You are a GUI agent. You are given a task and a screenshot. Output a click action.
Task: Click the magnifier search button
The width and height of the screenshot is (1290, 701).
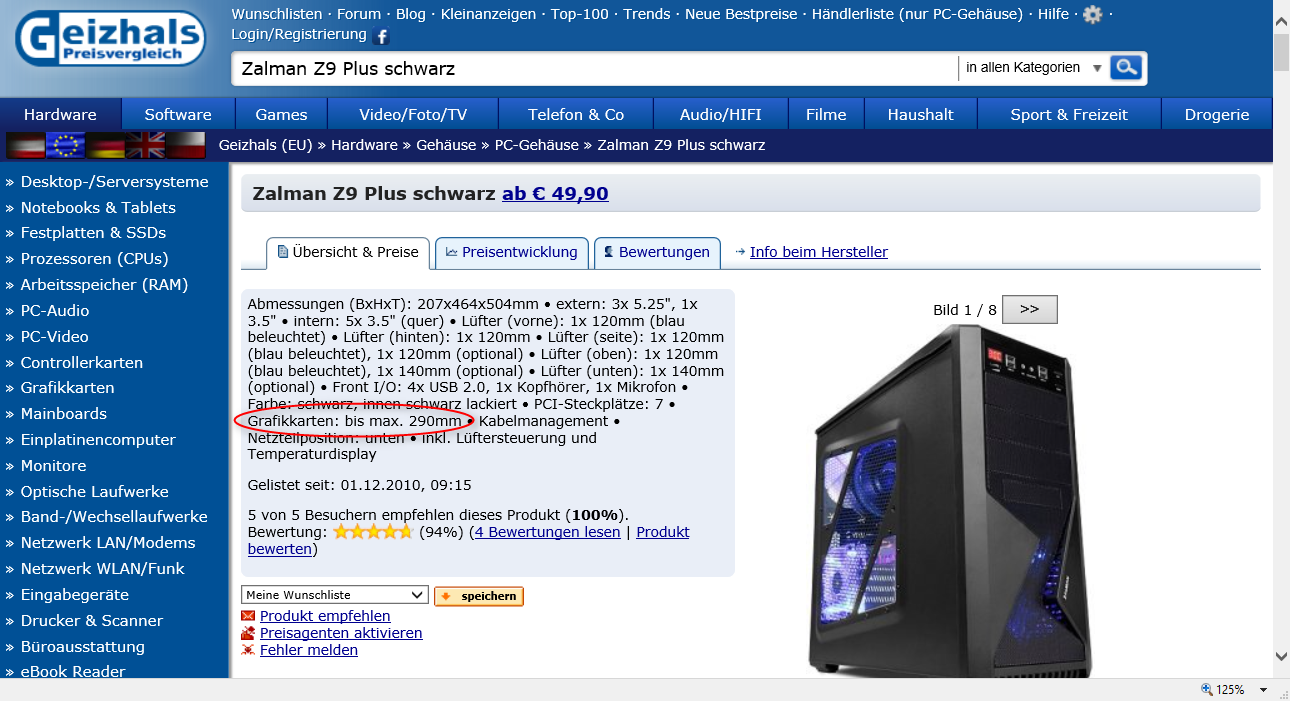pos(1126,68)
